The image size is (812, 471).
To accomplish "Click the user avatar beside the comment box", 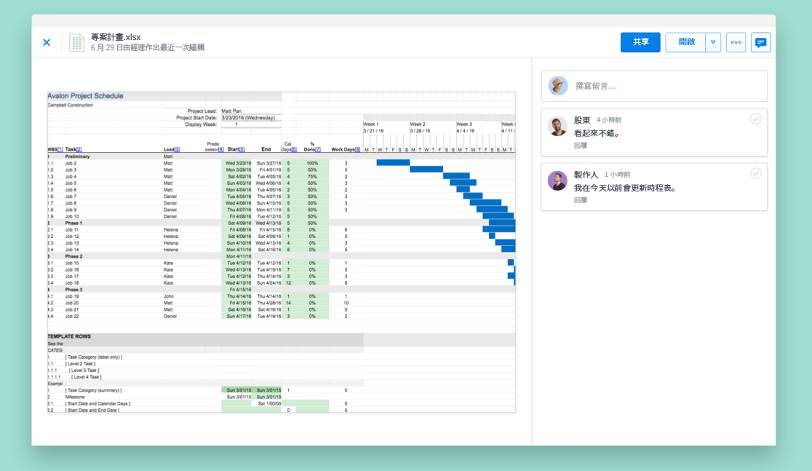I will 558,86.
